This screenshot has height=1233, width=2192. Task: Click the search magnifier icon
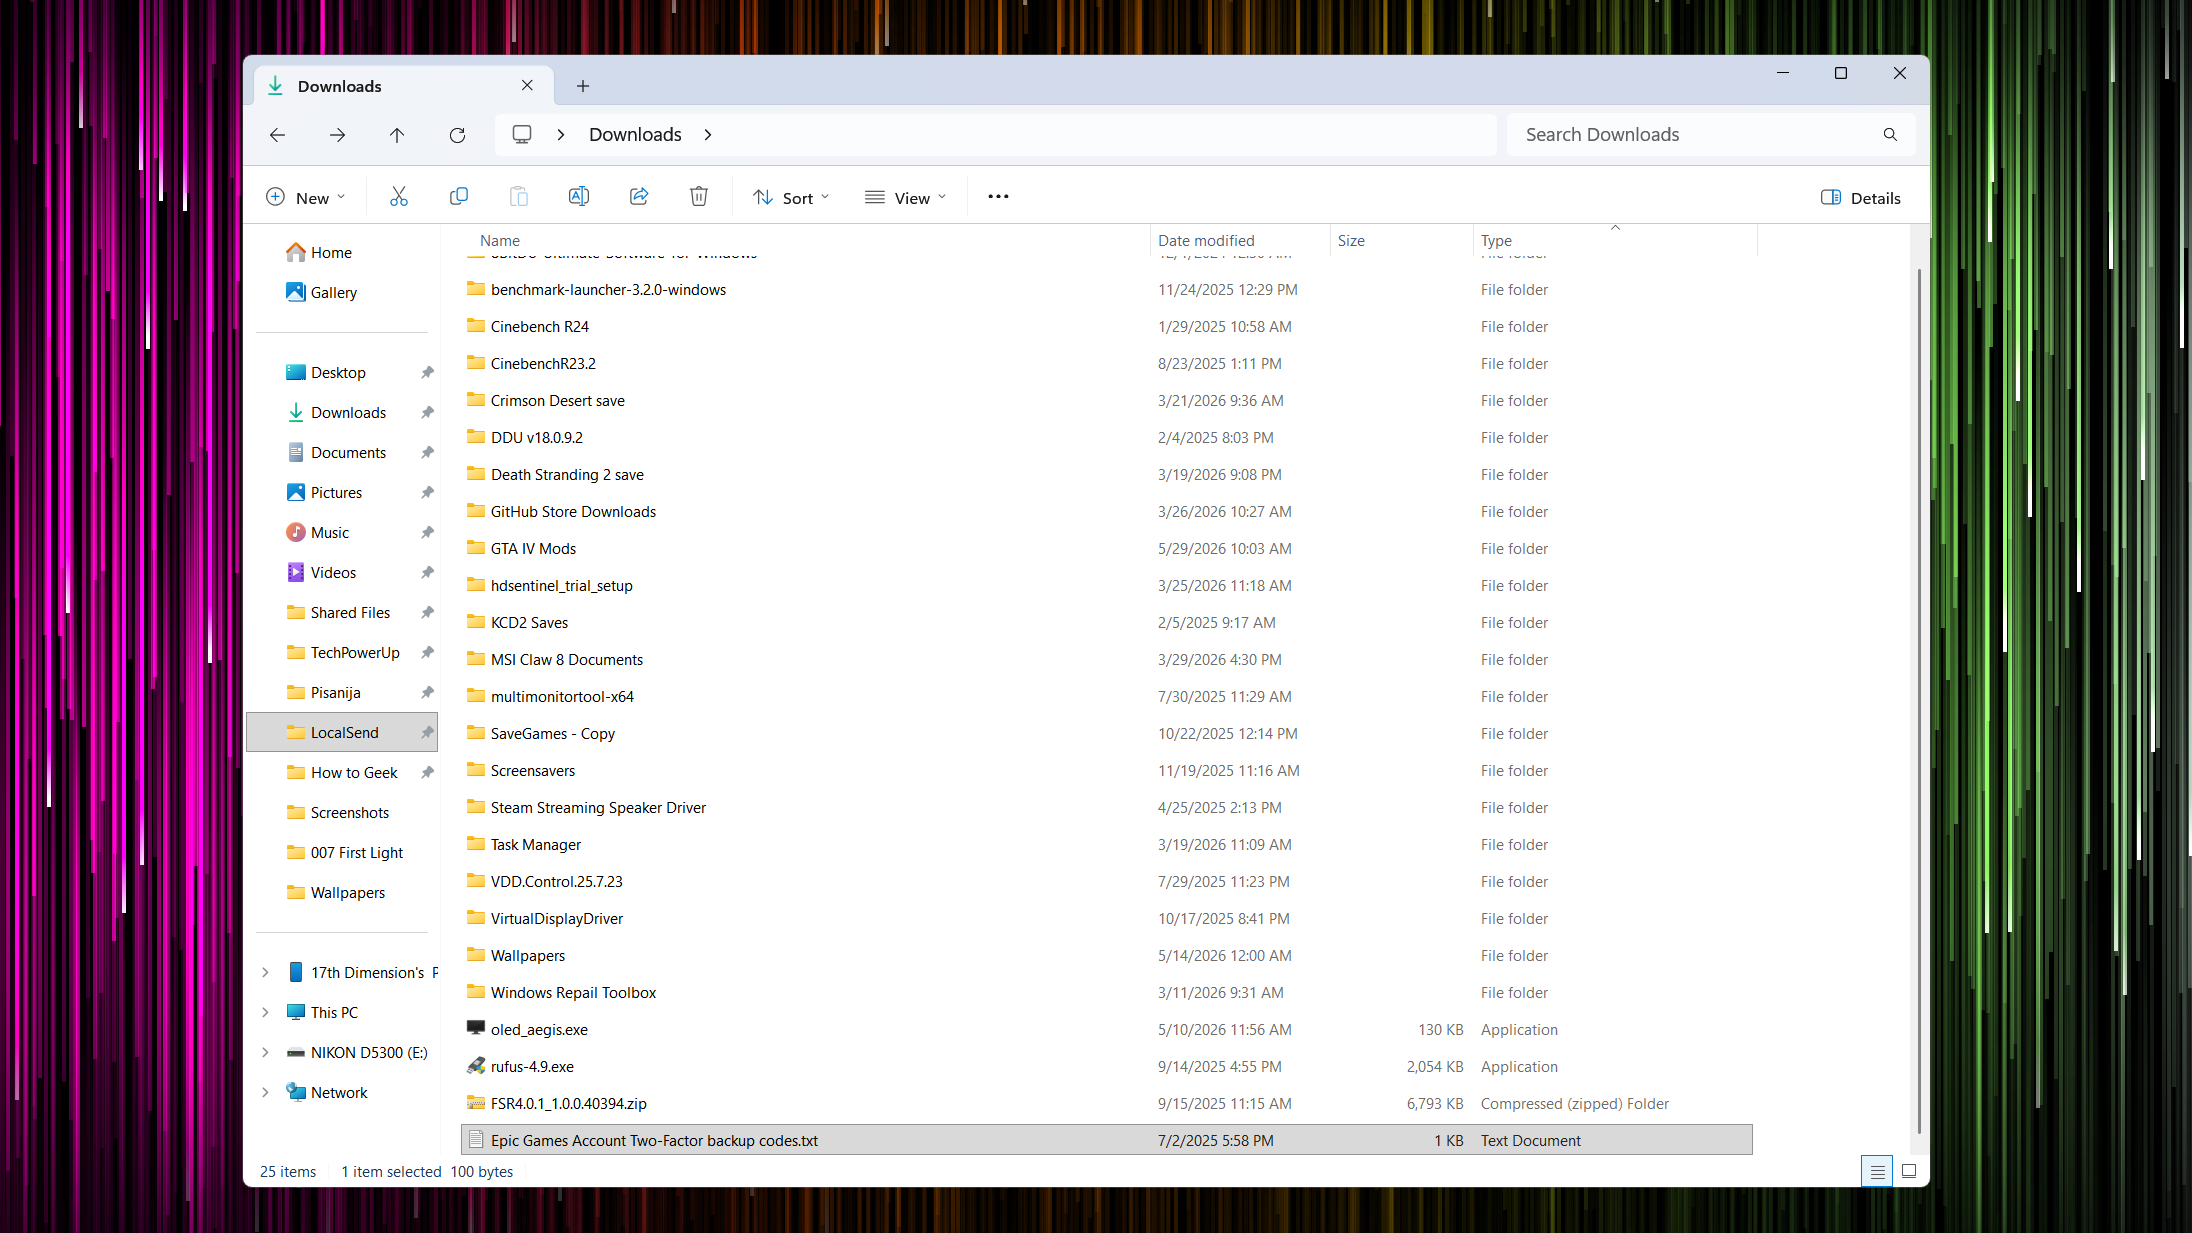[1890, 135]
